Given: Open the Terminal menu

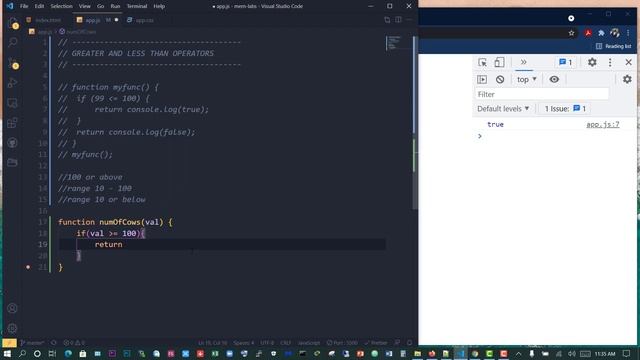Looking at the screenshot, I should (137, 6).
